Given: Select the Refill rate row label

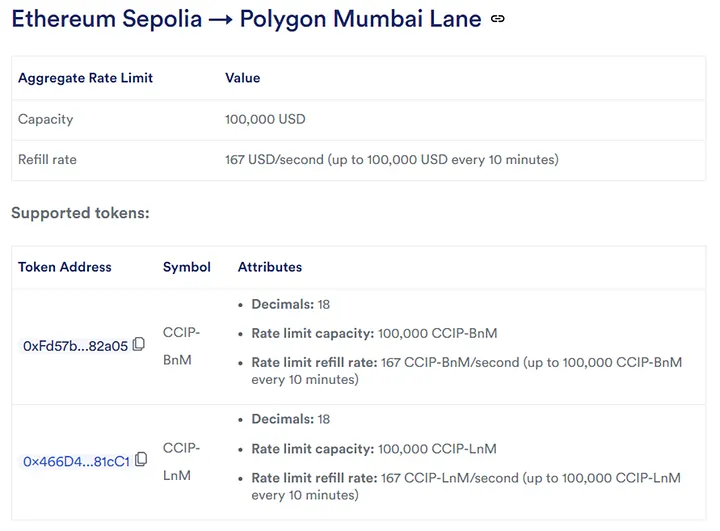Looking at the screenshot, I should coord(47,159).
